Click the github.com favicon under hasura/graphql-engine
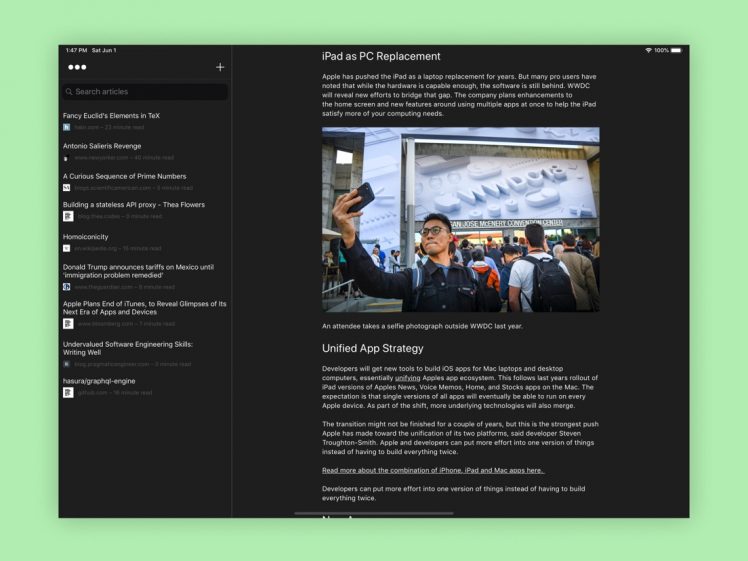The image size is (748, 561). [x=67, y=393]
